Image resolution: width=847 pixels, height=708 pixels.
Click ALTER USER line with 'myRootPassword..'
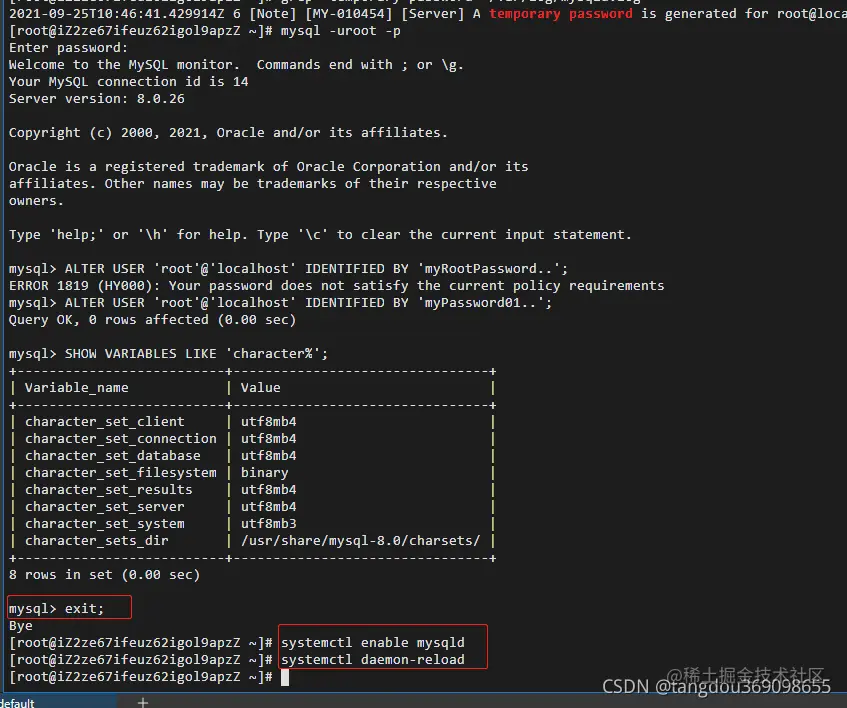click(288, 268)
